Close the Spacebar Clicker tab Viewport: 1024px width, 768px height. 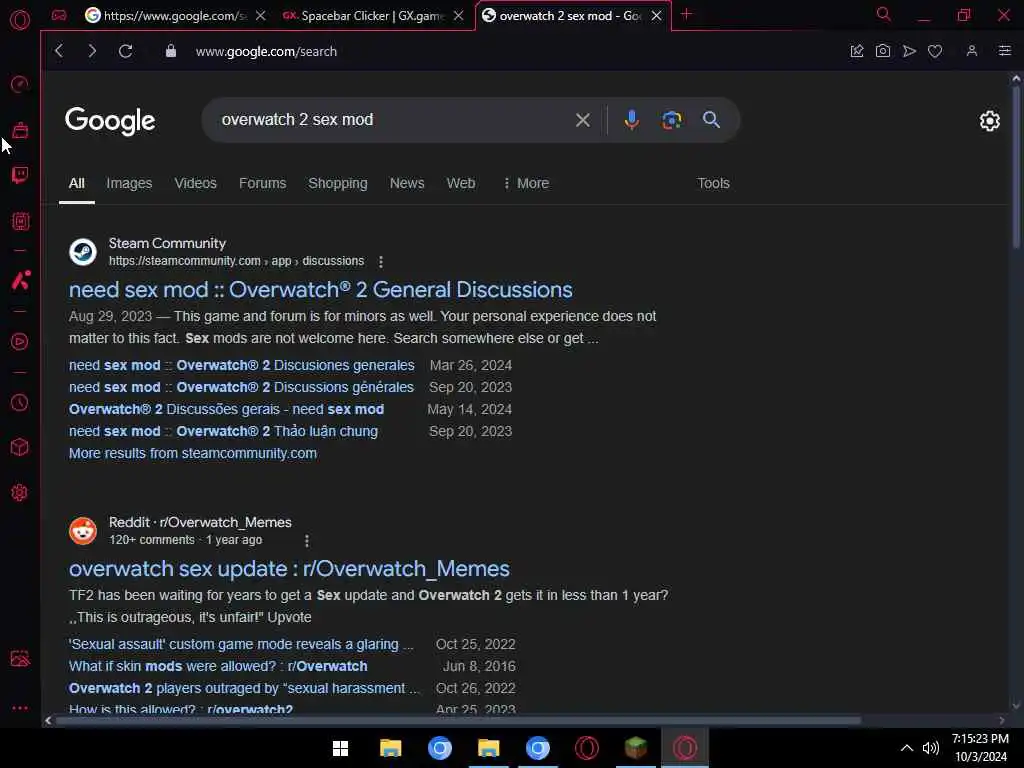[x=459, y=16]
